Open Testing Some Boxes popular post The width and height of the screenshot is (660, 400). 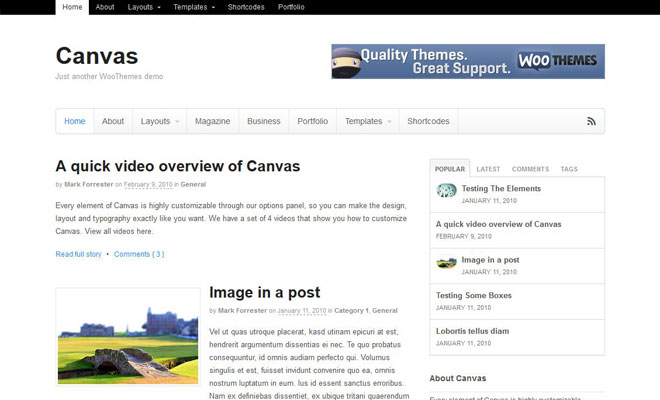(x=473, y=295)
